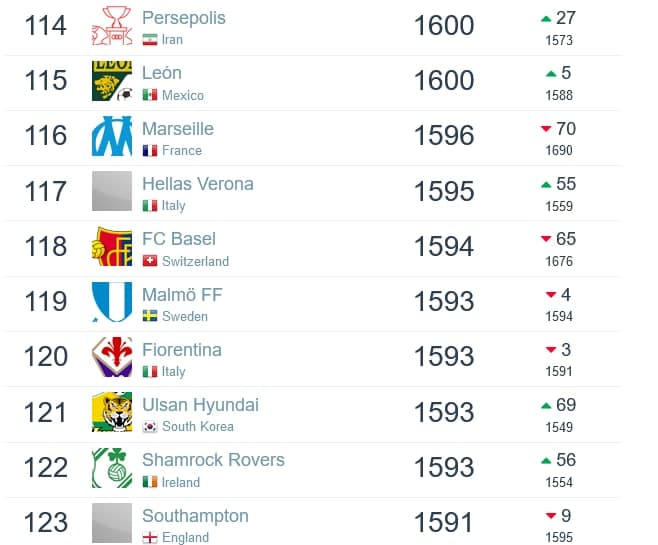Click the Sweden country link

[x=185, y=316]
